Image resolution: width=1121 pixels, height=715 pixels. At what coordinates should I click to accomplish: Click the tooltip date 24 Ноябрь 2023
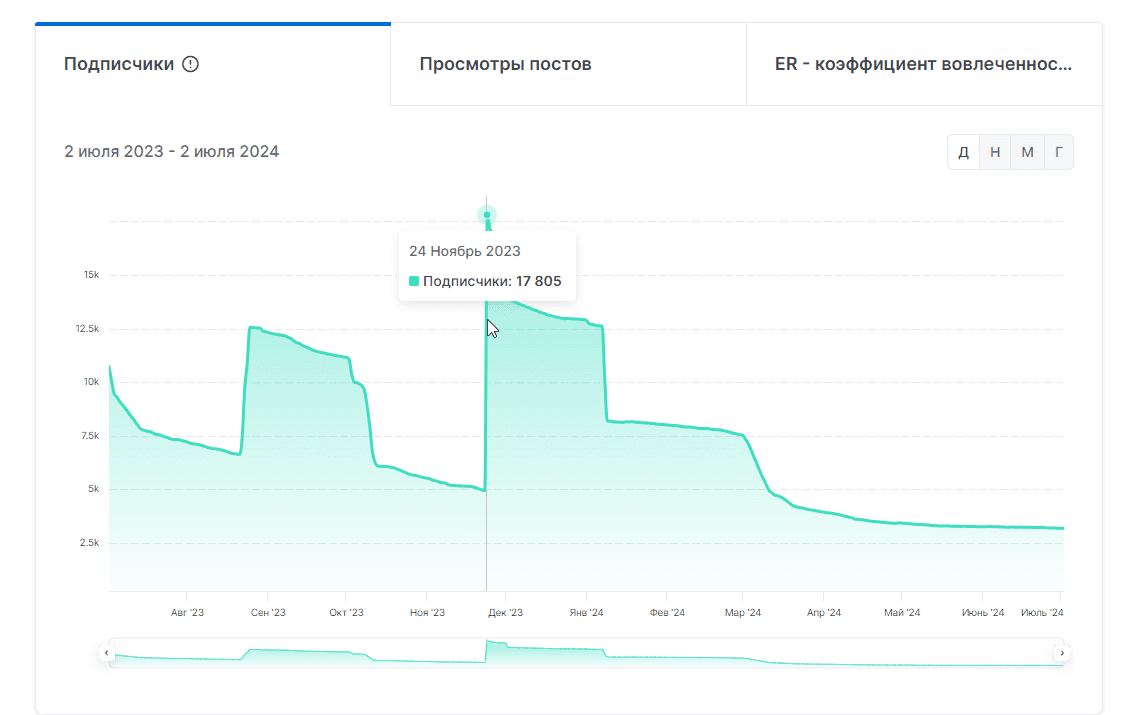[x=464, y=251]
